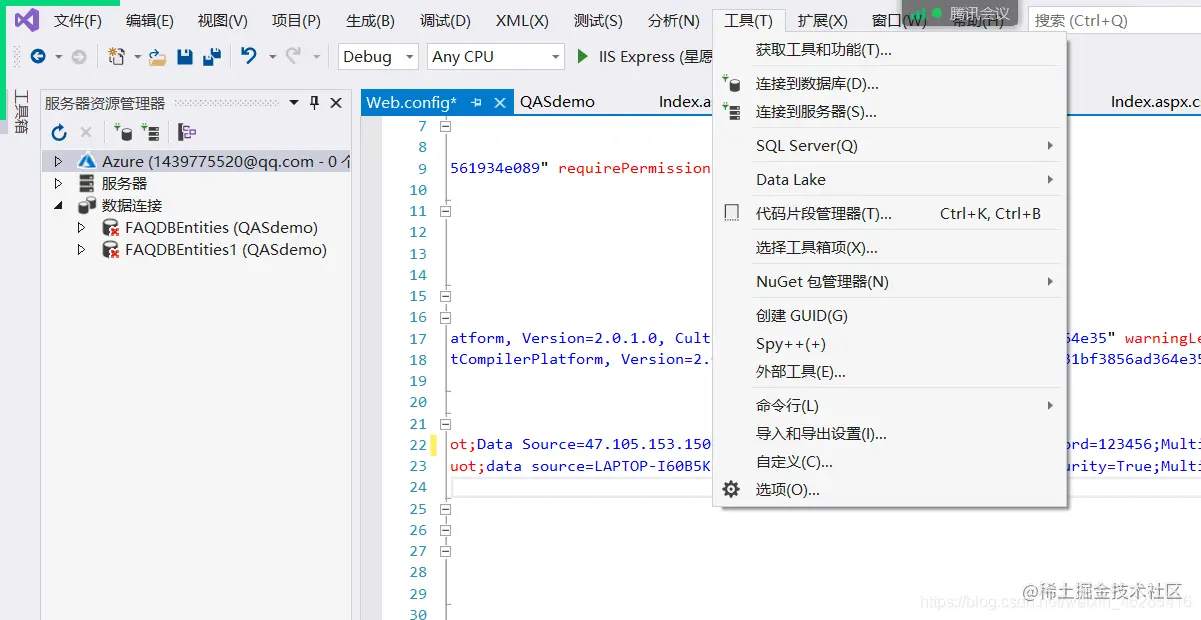Click the single-disk save icon
The width and height of the screenshot is (1201, 620).
tap(185, 57)
